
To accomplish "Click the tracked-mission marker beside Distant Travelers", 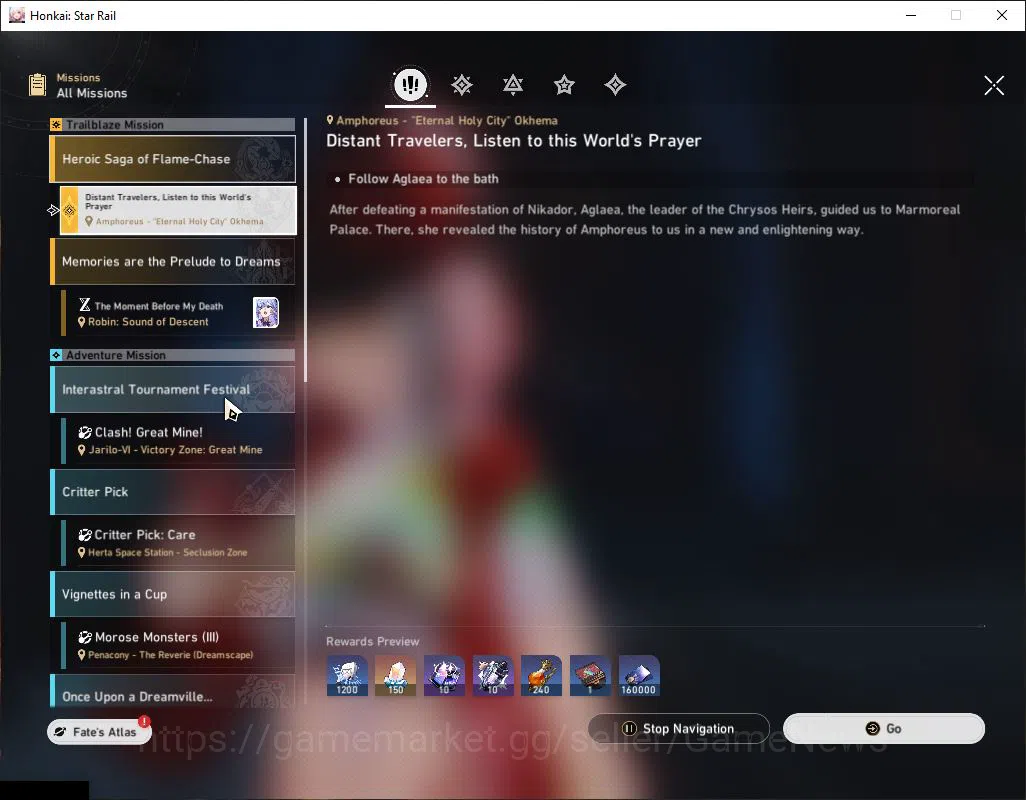I will pos(54,210).
